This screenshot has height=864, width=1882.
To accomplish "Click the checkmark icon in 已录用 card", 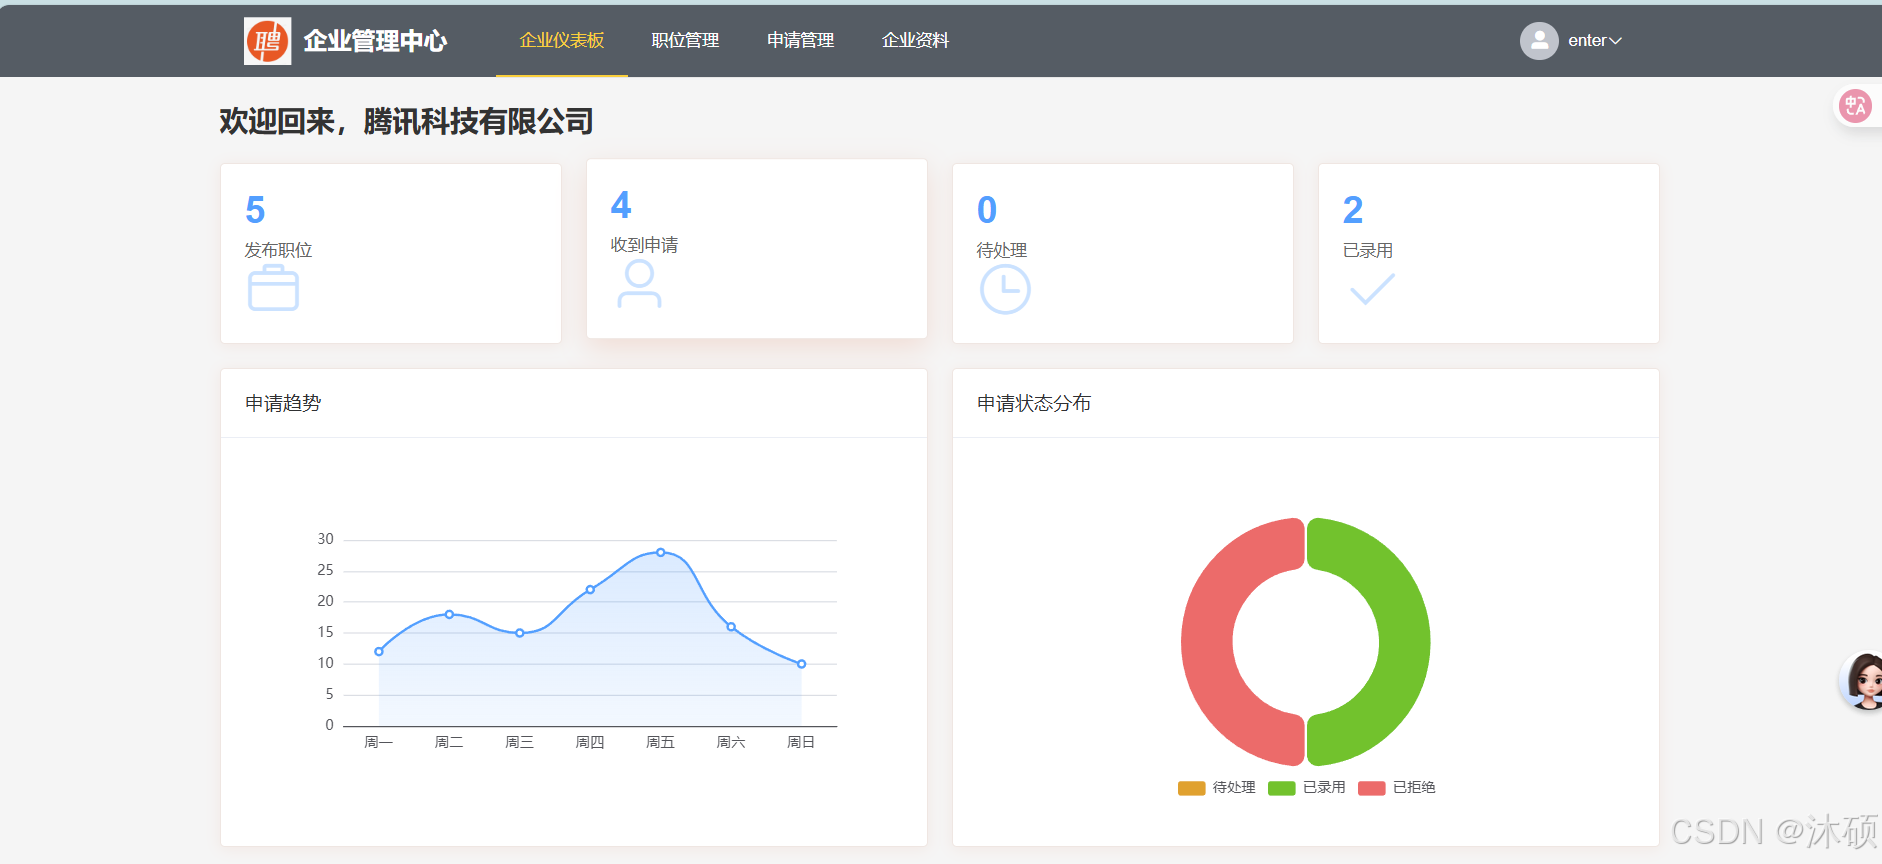I will click(1372, 289).
